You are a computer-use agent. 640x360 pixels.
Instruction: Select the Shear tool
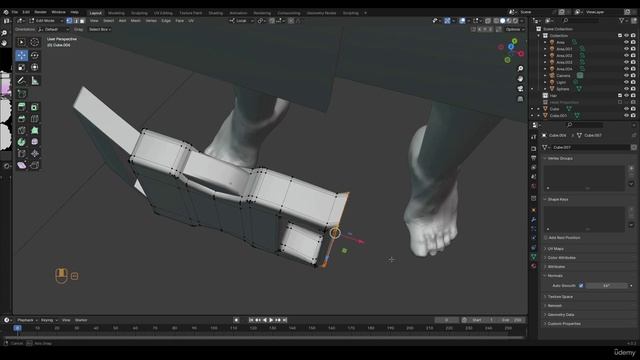22,165
